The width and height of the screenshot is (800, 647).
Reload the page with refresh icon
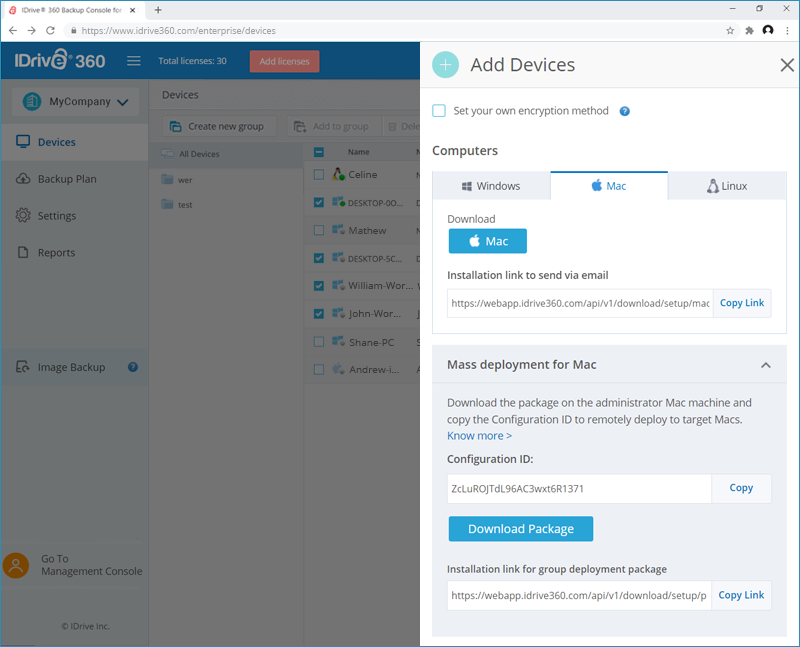click(50, 31)
